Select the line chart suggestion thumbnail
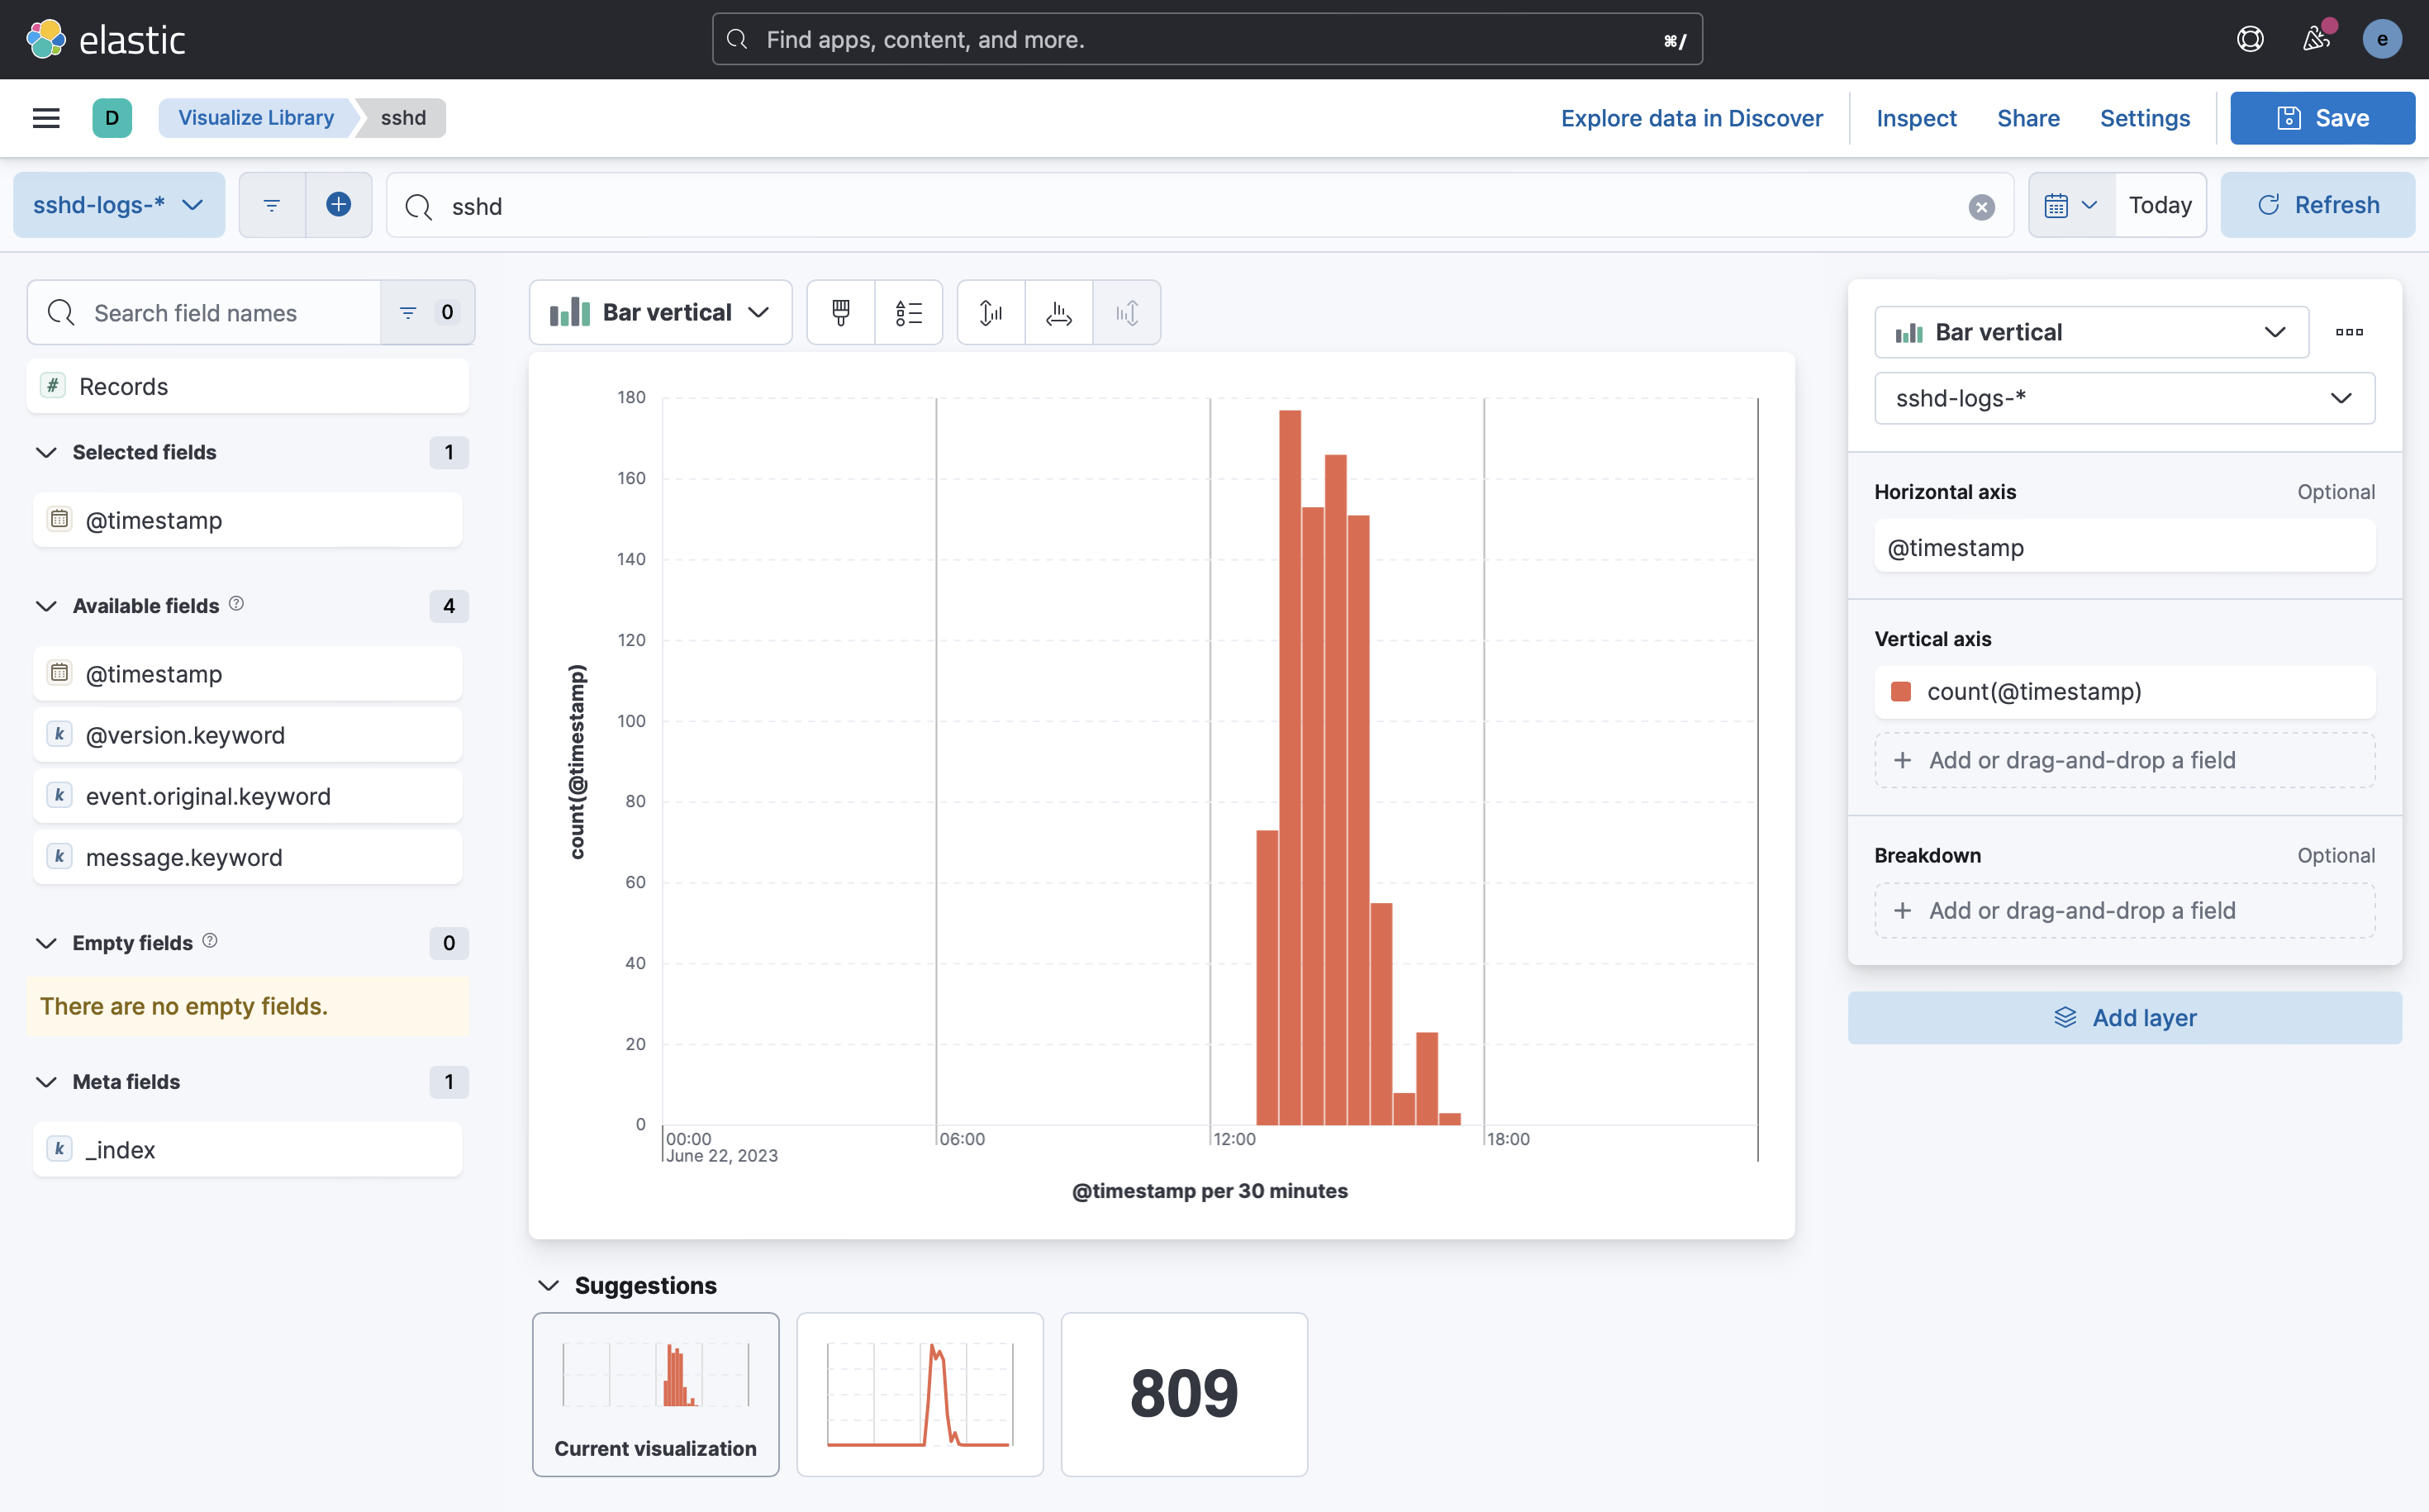Image resolution: width=2429 pixels, height=1512 pixels. [x=920, y=1394]
